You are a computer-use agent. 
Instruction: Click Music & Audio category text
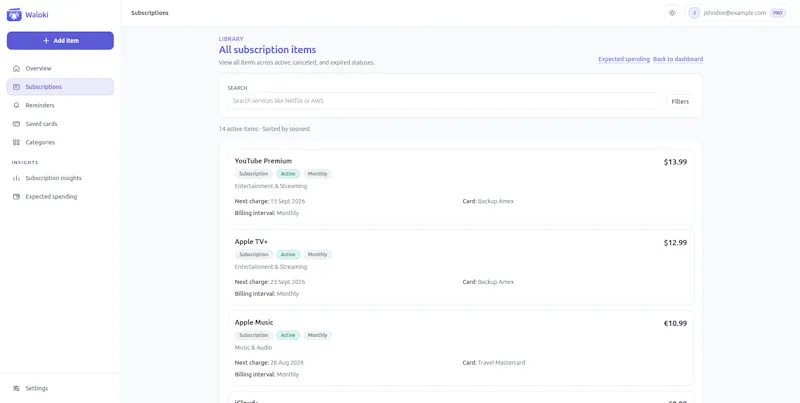253,348
